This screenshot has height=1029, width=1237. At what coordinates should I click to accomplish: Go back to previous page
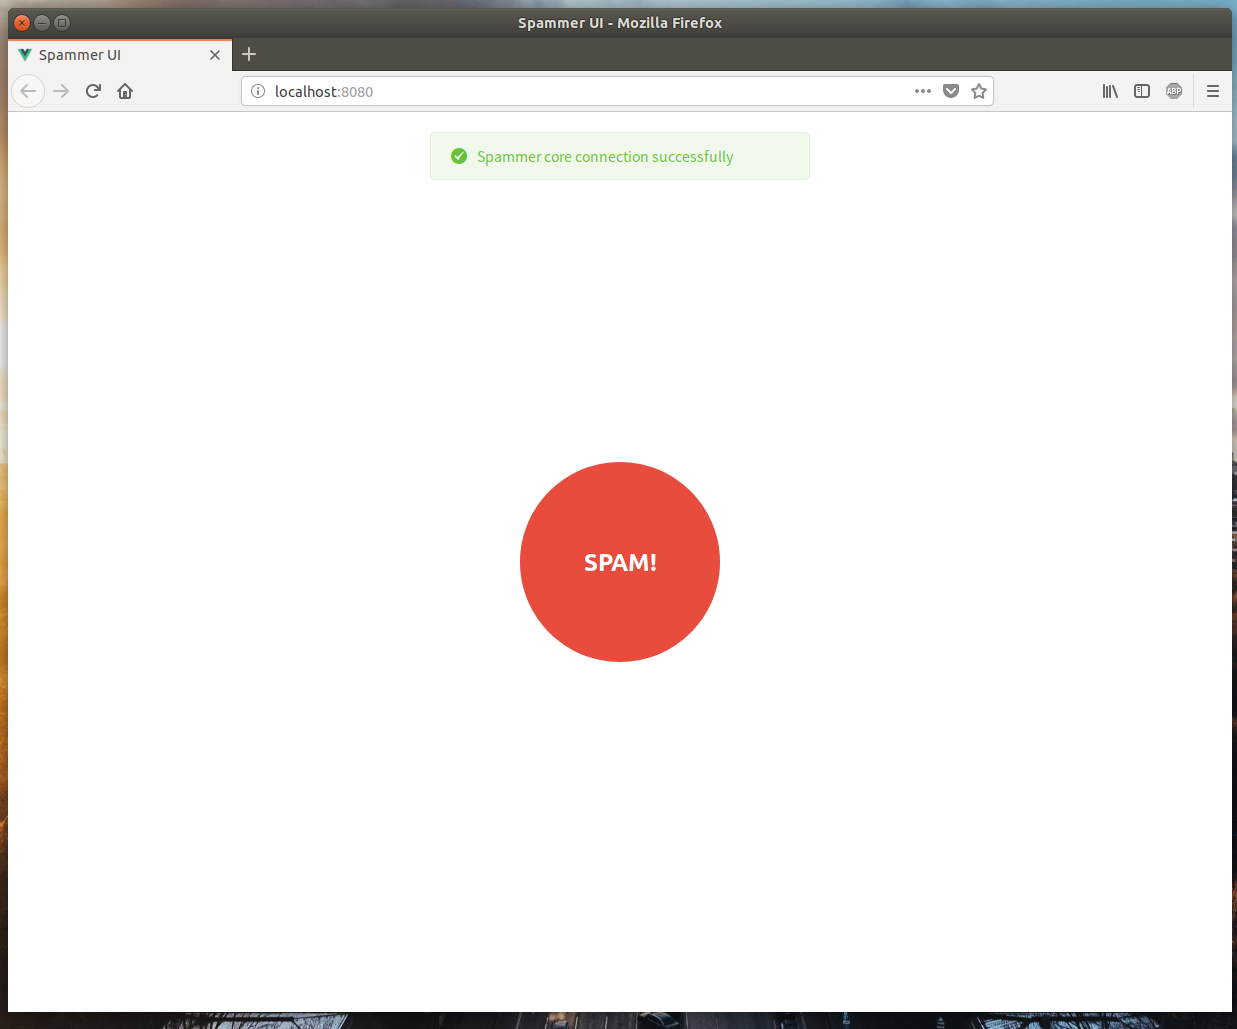point(28,91)
